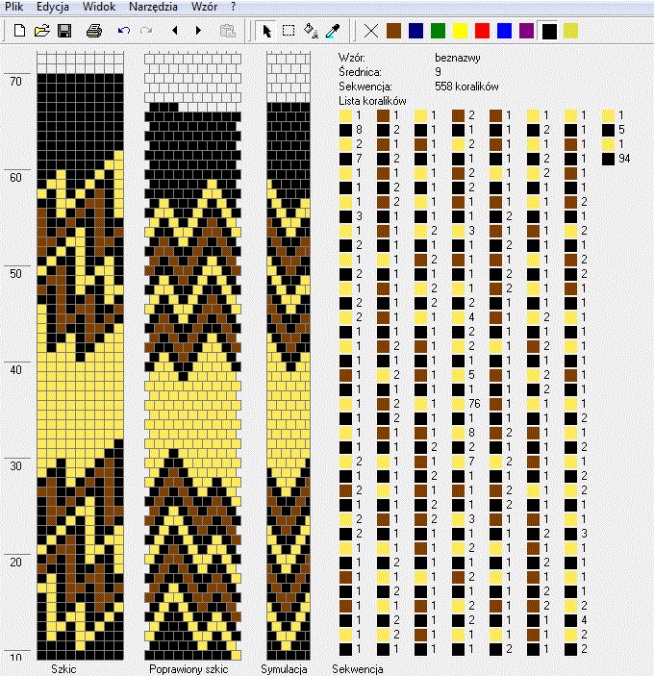Click the right black arrow to shift the pattern

click(x=198, y=31)
